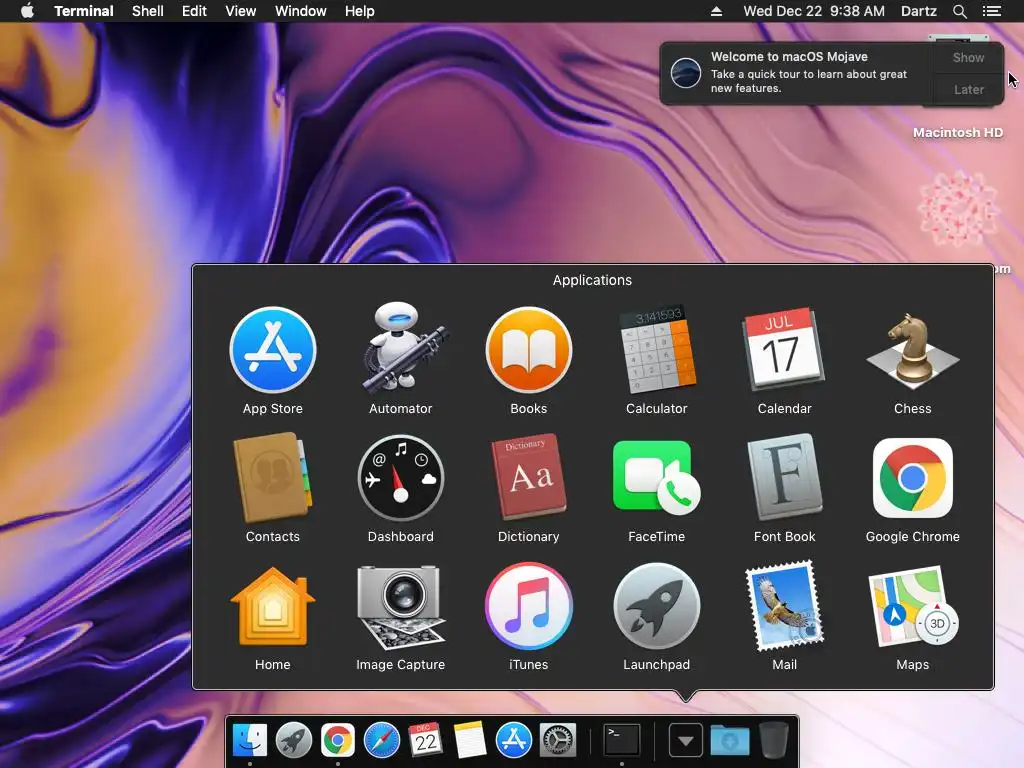
Task: Open the Help menu
Action: point(359,11)
